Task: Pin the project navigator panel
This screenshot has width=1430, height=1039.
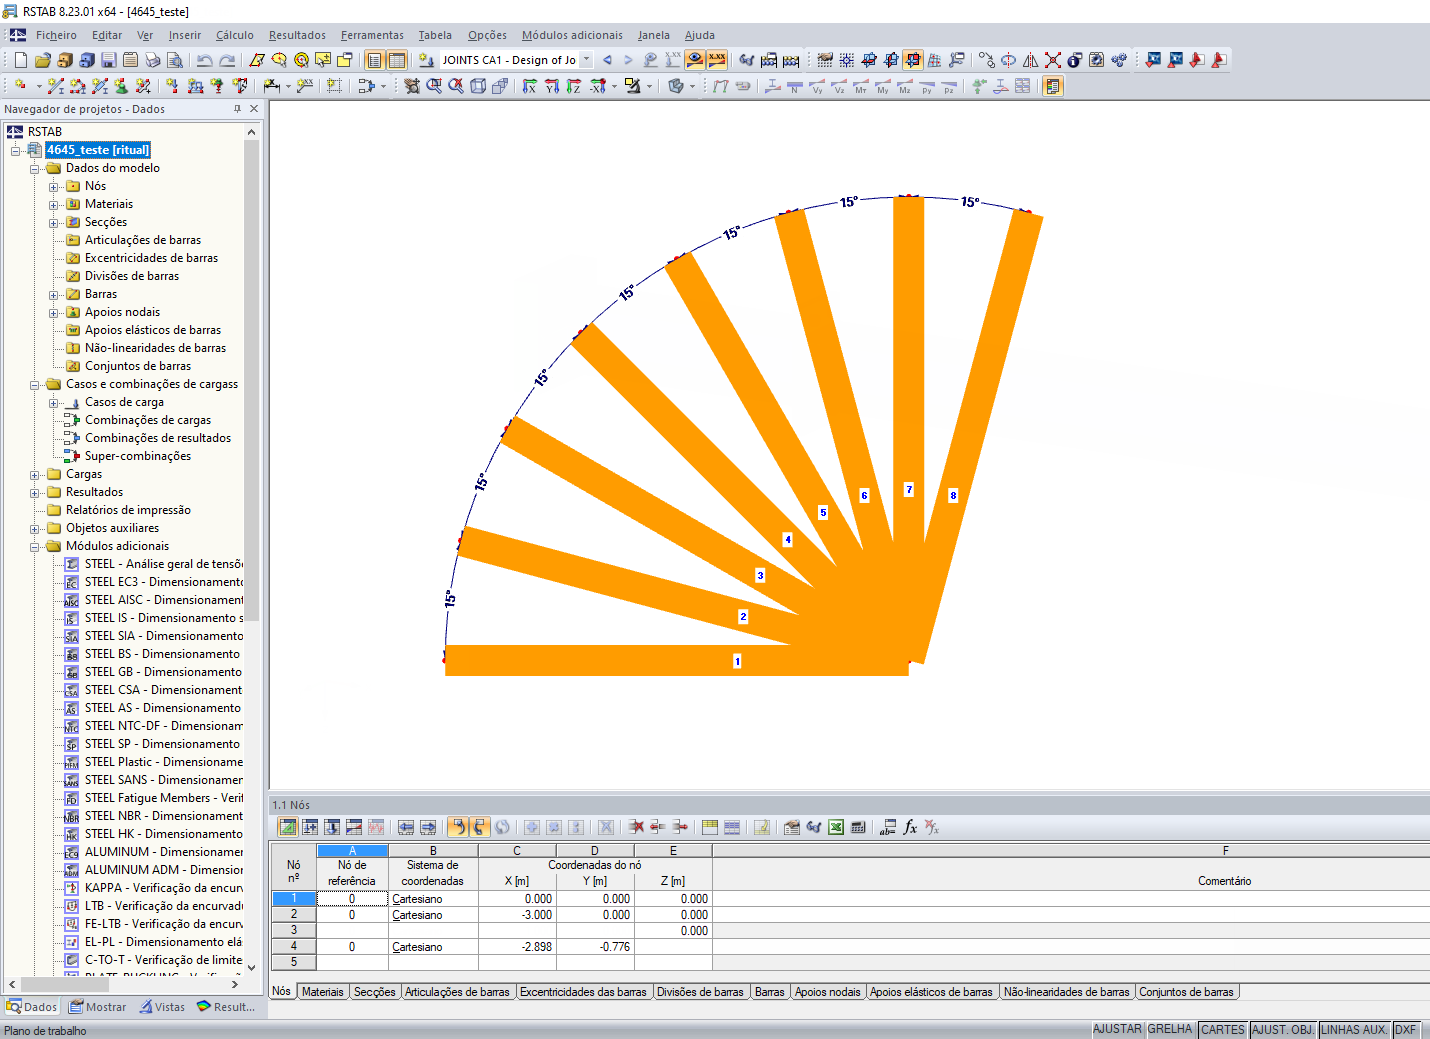Action: coord(237,109)
